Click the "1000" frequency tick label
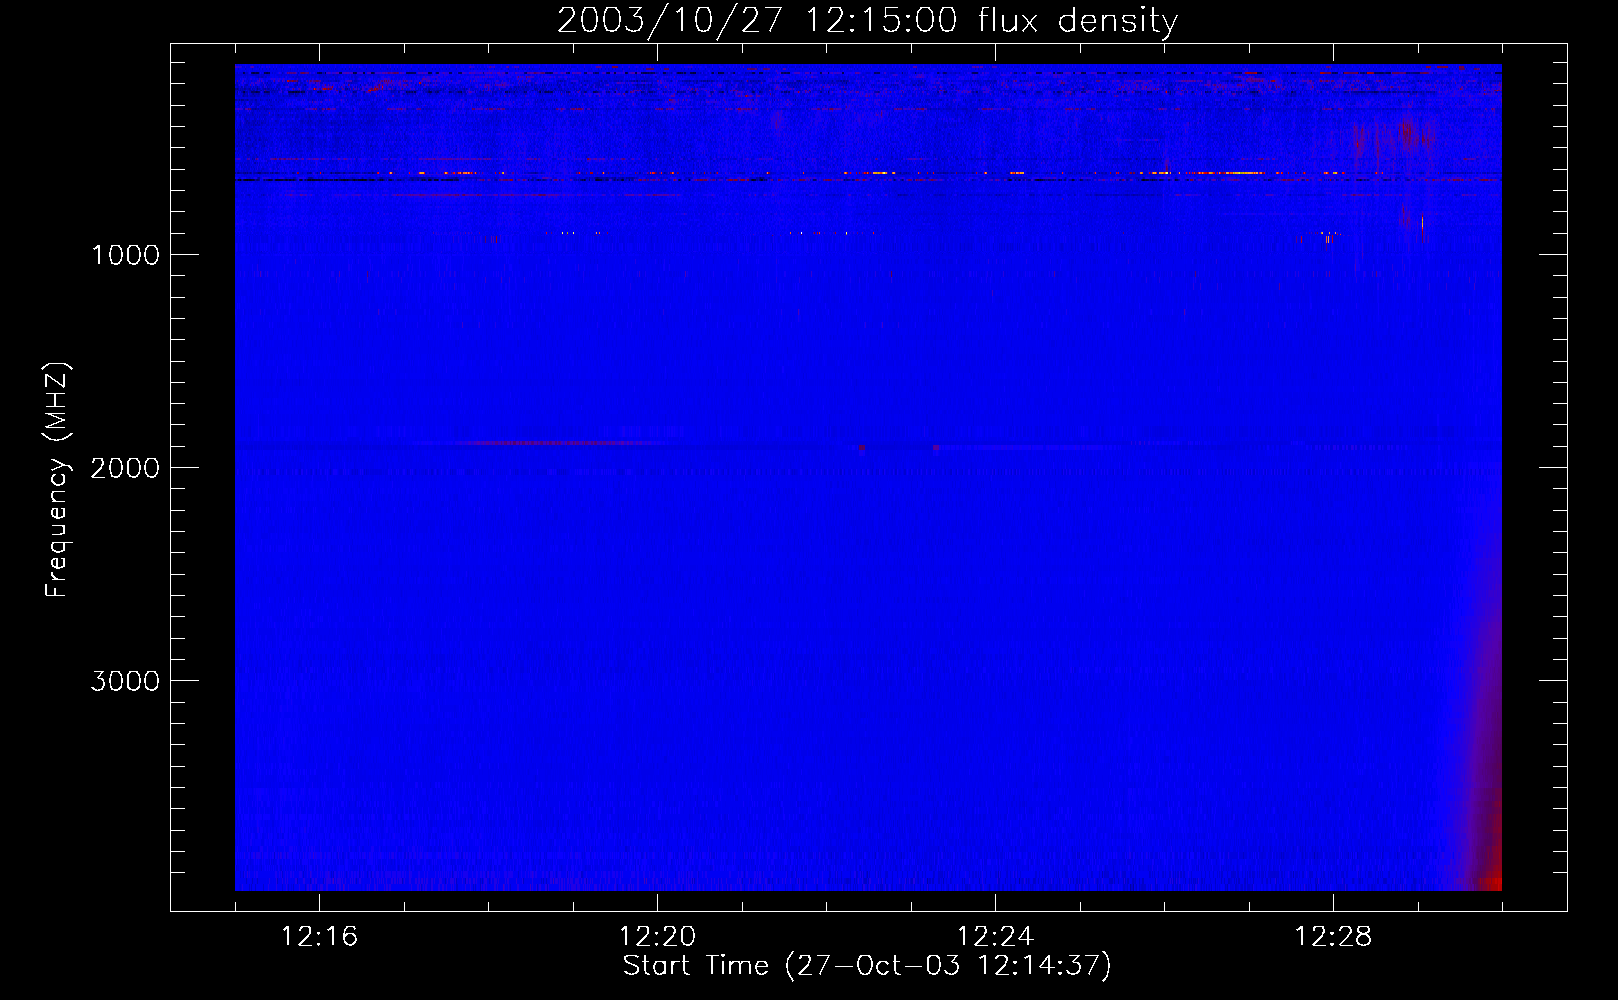 pyautogui.click(x=125, y=255)
